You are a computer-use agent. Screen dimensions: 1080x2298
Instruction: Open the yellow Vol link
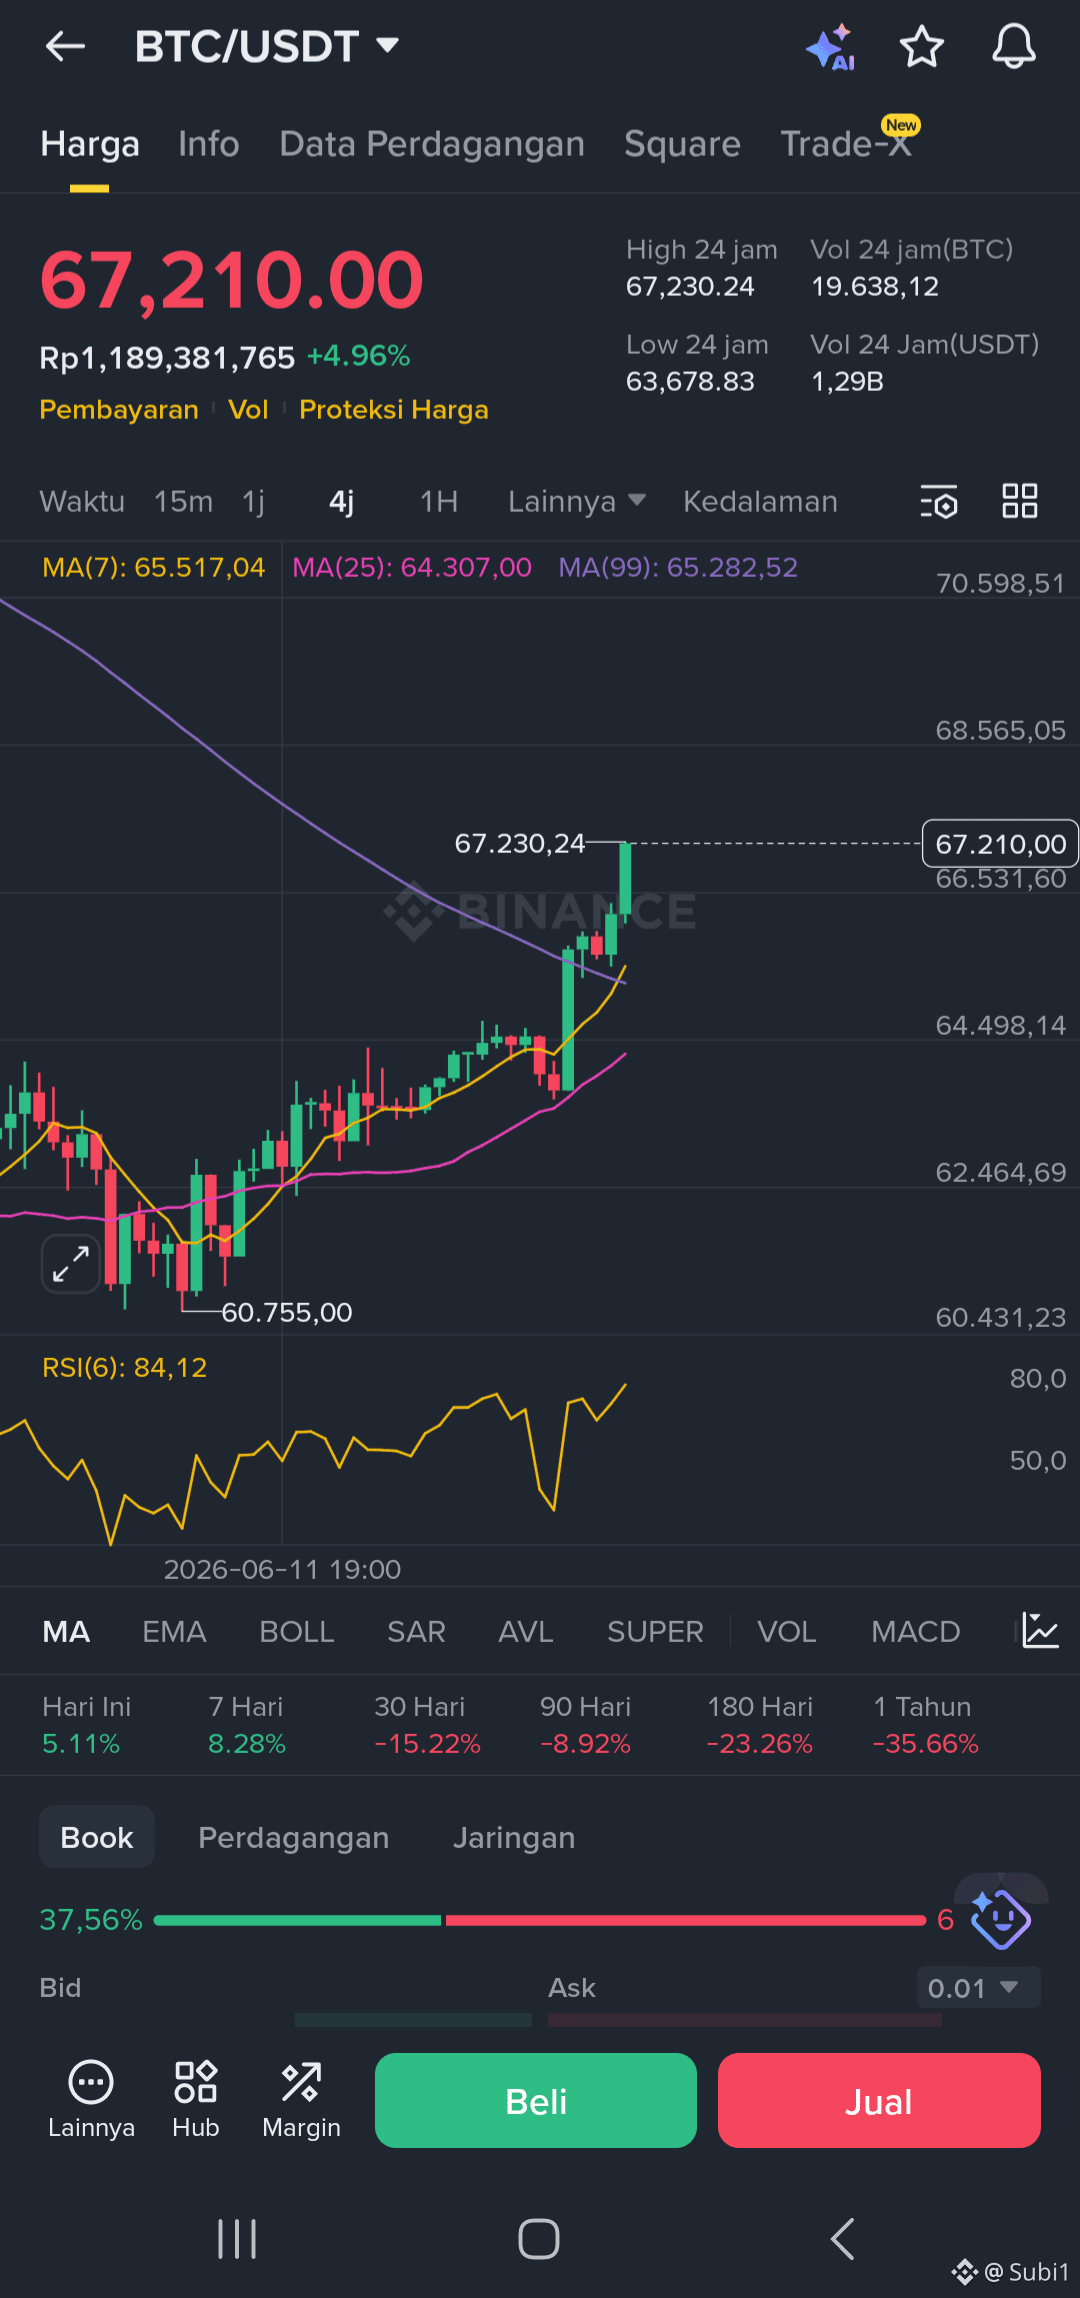pos(248,410)
